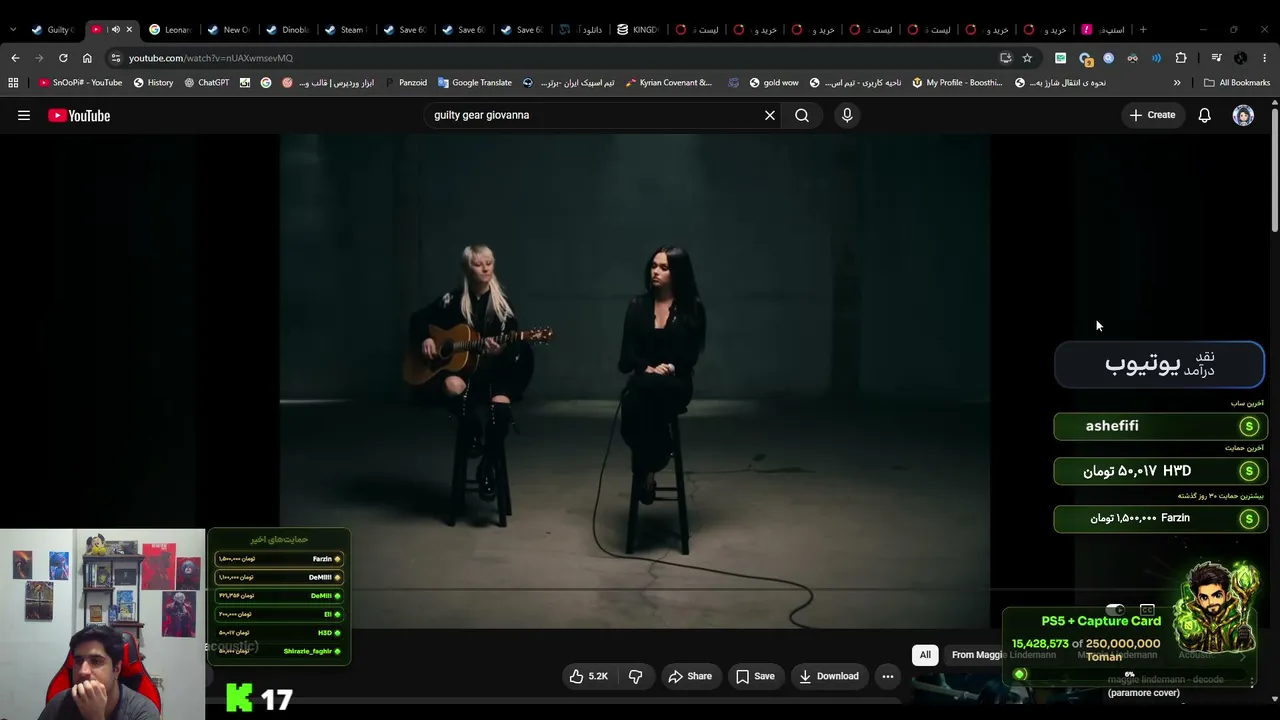Open the Chrome media control icon
The height and width of the screenshot is (720, 1280).
point(1216,58)
